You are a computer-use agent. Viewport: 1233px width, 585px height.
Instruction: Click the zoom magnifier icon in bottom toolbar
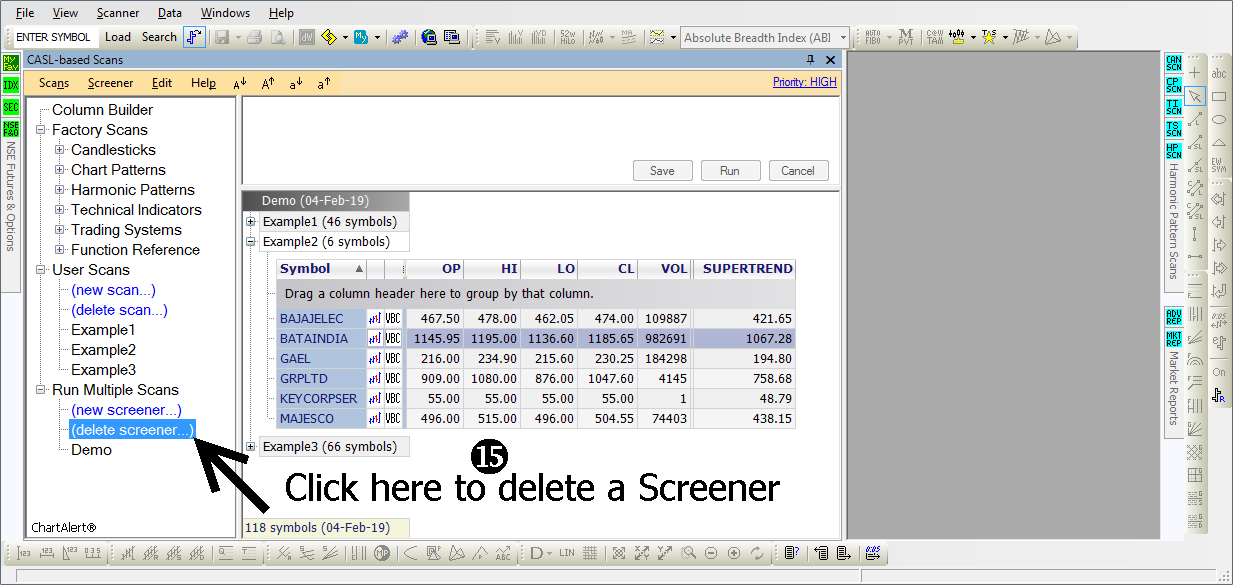point(688,553)
